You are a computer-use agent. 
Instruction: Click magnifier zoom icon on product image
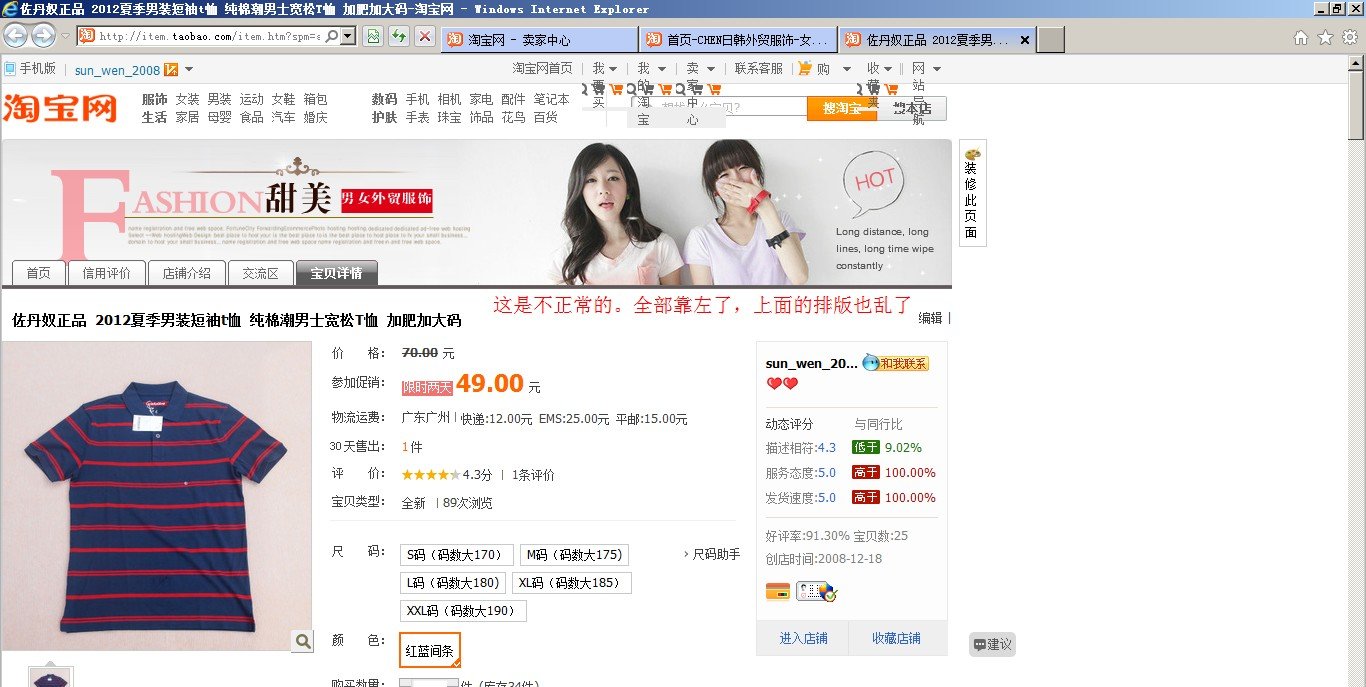pos(302,641)
